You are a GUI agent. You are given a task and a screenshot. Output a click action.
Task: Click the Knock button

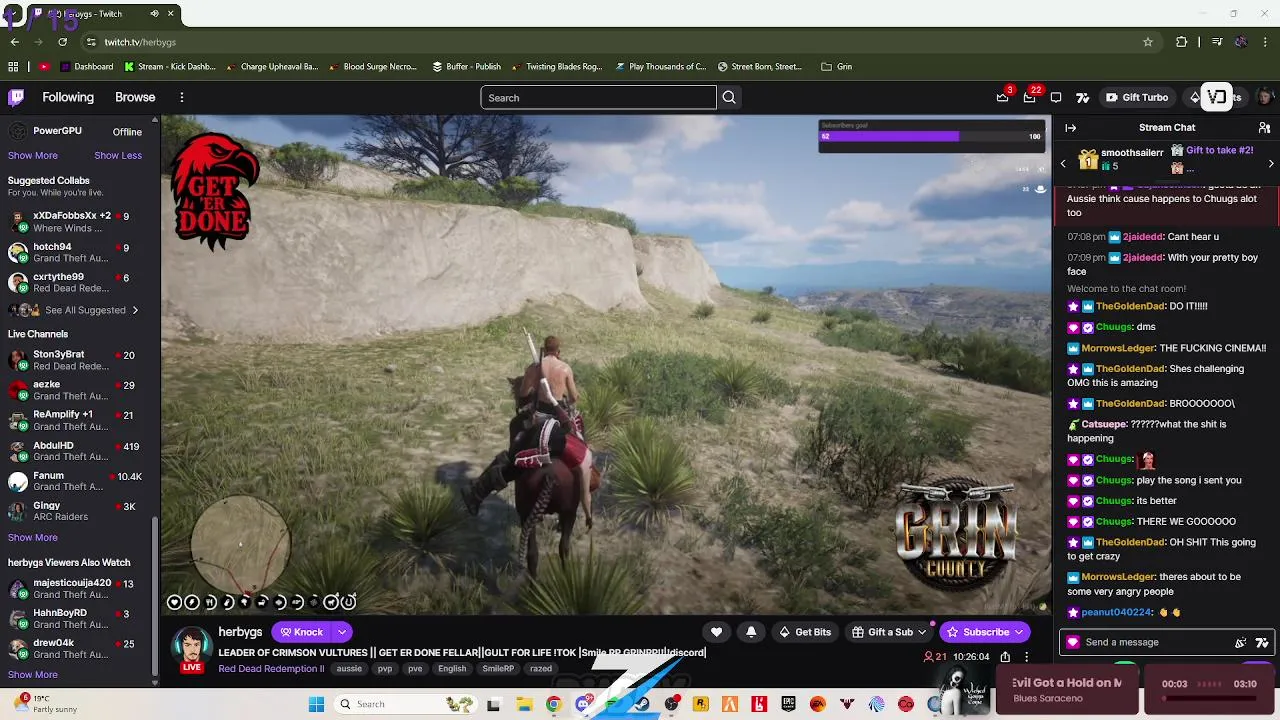(301, 632)
